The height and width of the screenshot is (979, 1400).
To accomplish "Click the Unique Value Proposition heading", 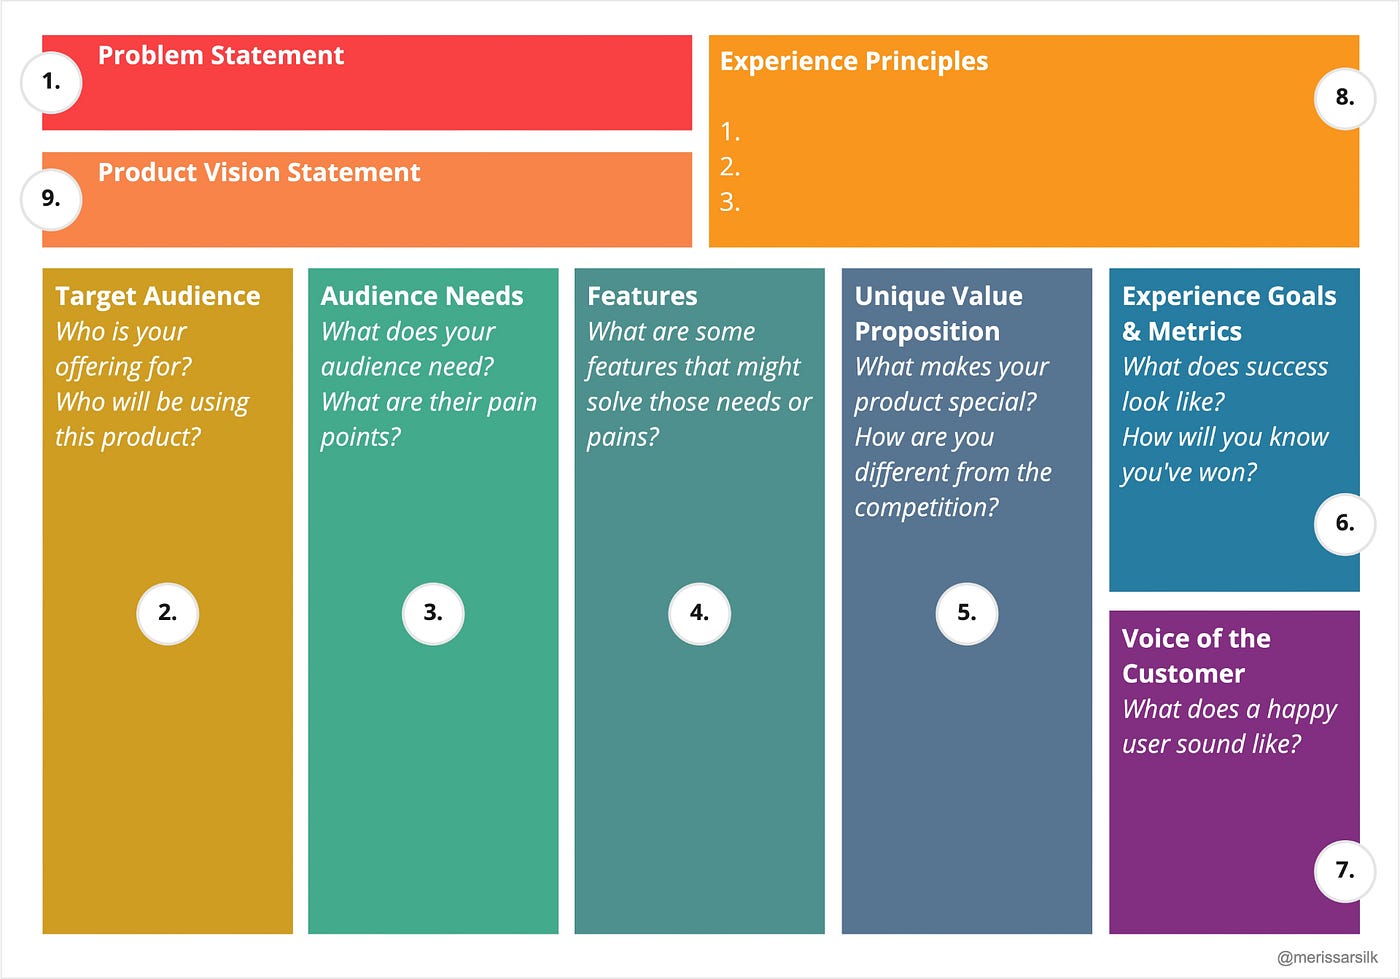I will 938,313.
